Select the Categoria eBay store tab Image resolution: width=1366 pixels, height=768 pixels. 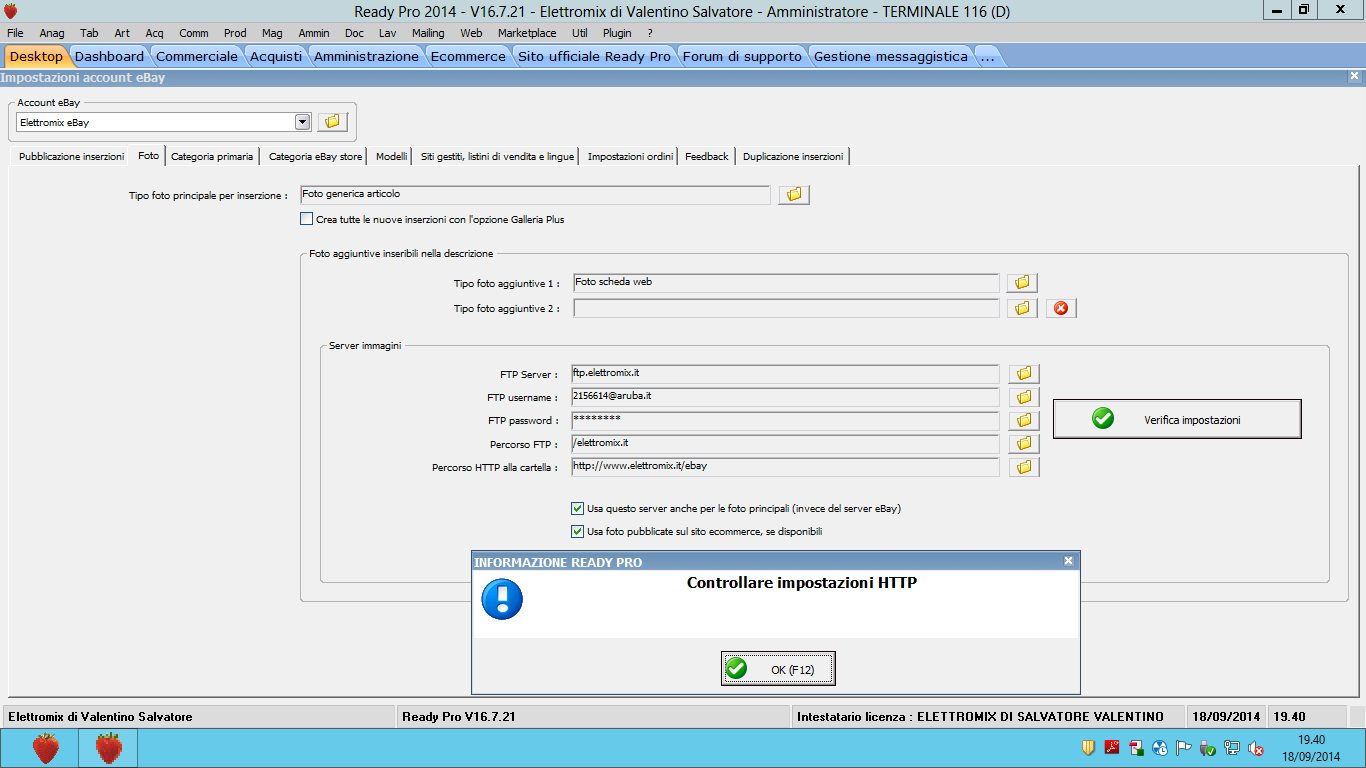click(315, 156)
